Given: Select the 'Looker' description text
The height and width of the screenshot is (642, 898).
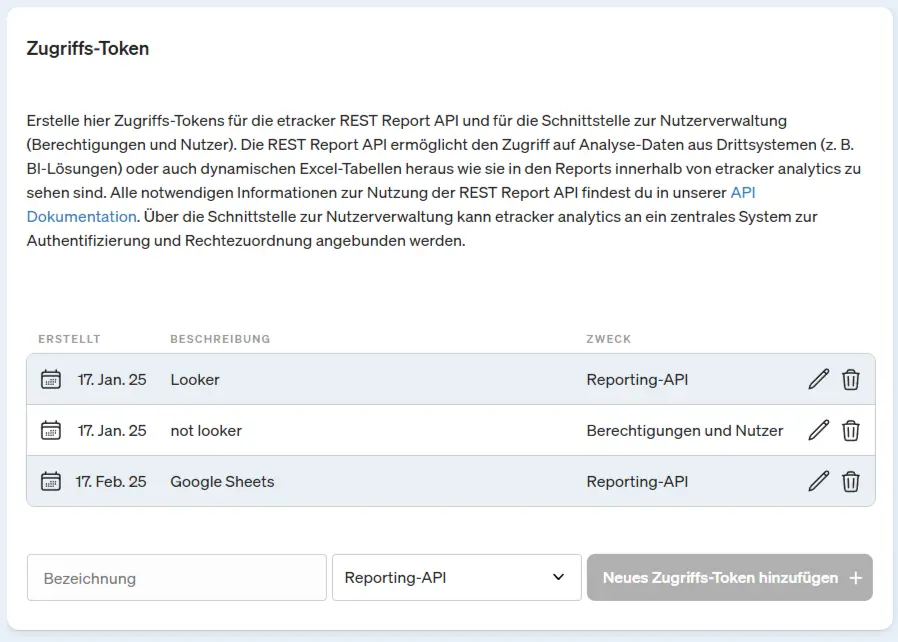Looking at the screenshot, I should 195,380.
